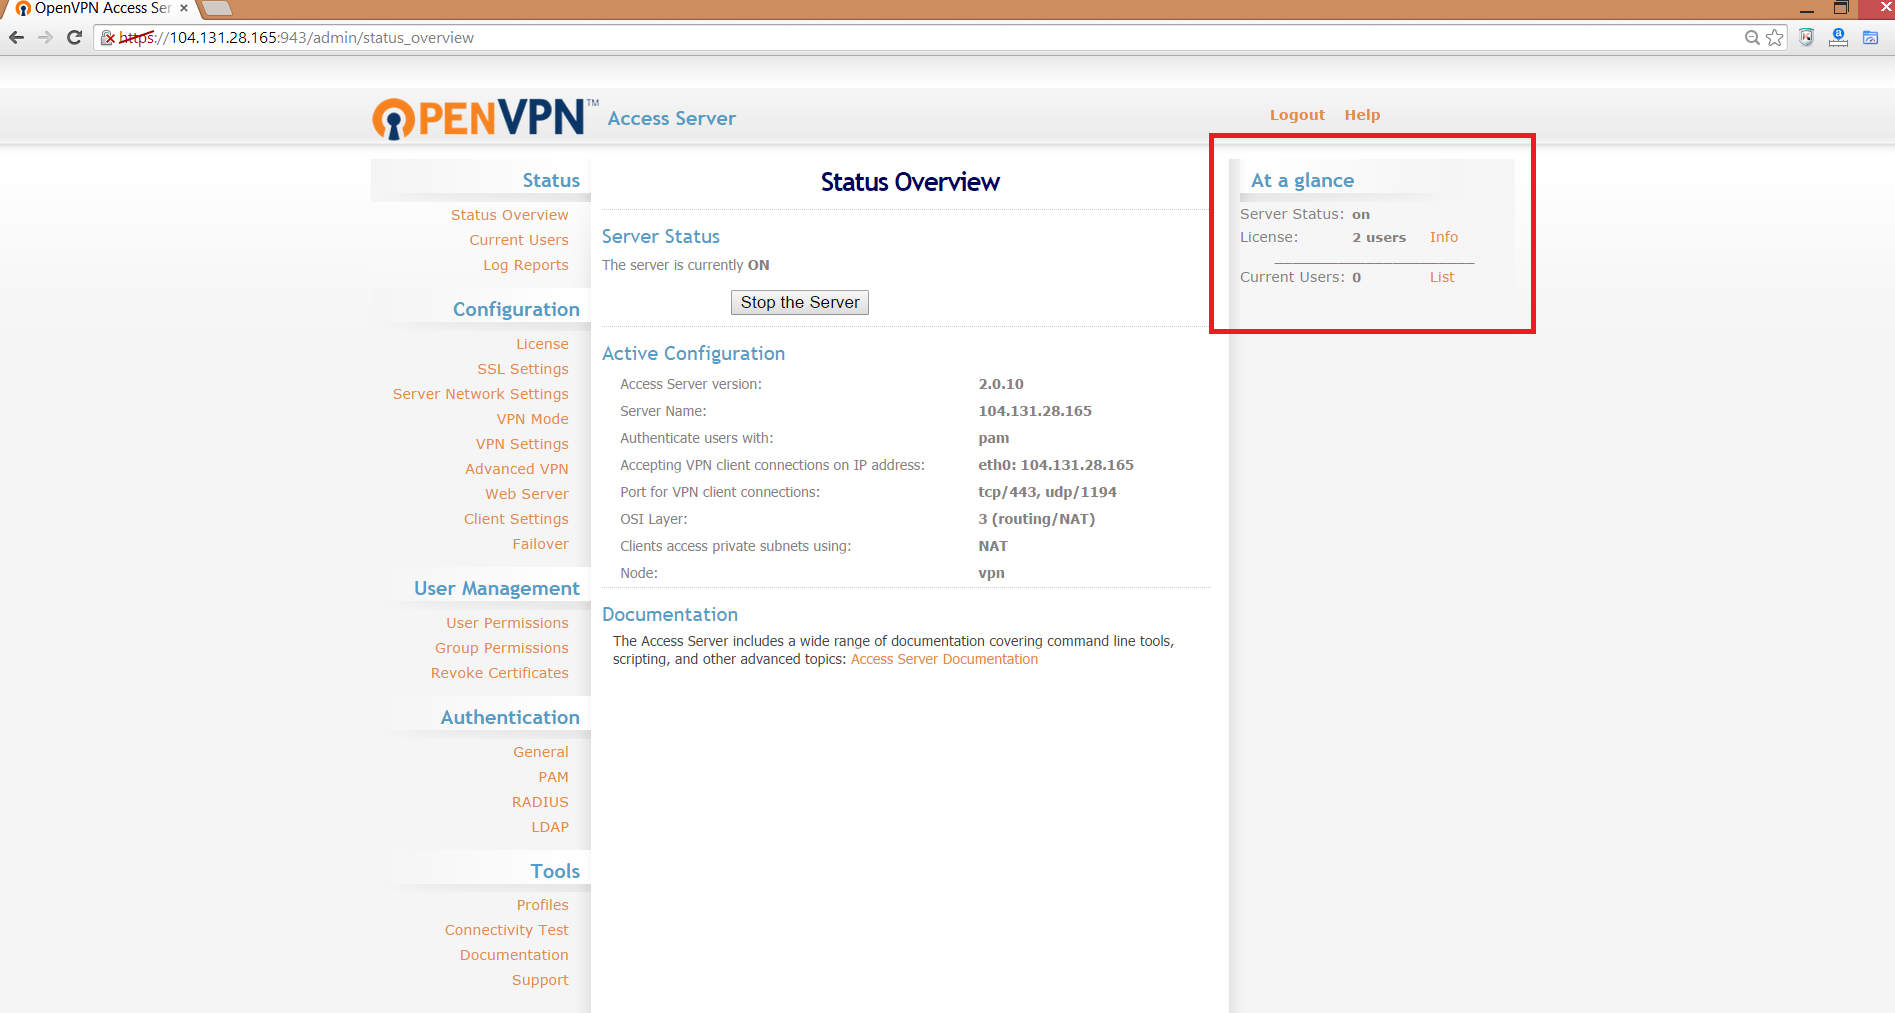Run the Connectivity Test tool

pos(507,930)
